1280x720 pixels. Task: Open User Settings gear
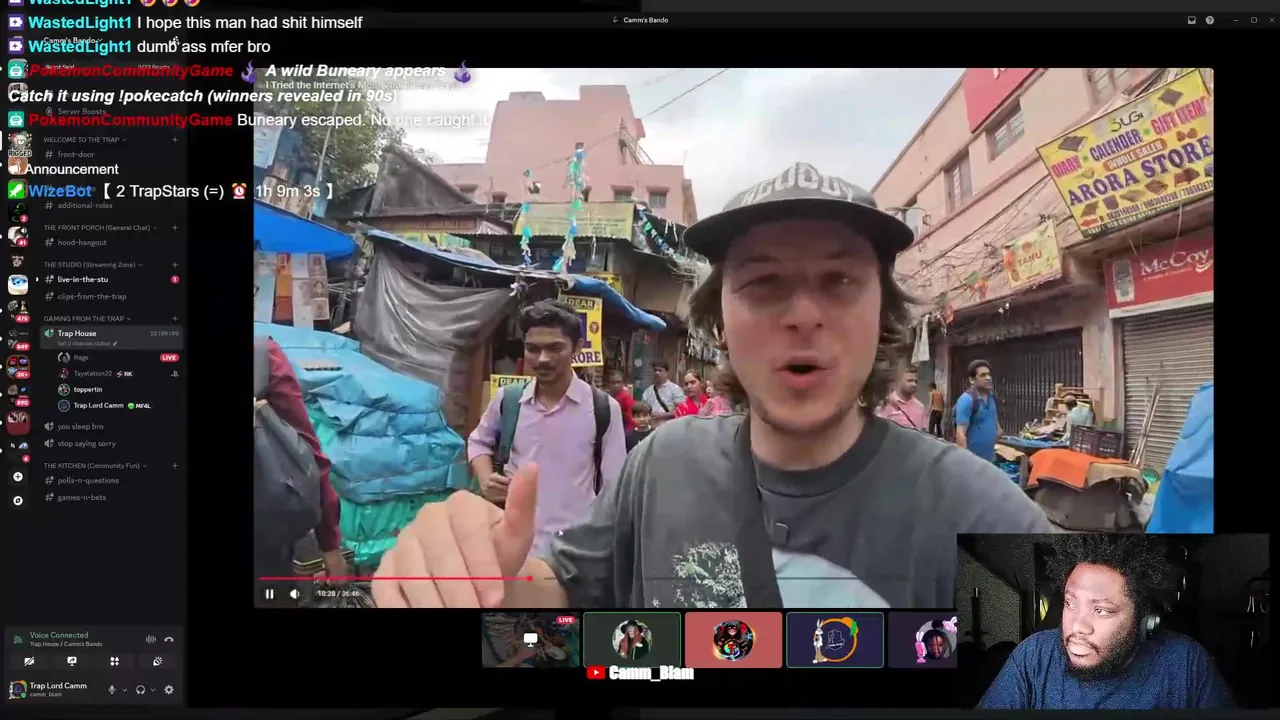pyautogui.click(x=168, y=689)
